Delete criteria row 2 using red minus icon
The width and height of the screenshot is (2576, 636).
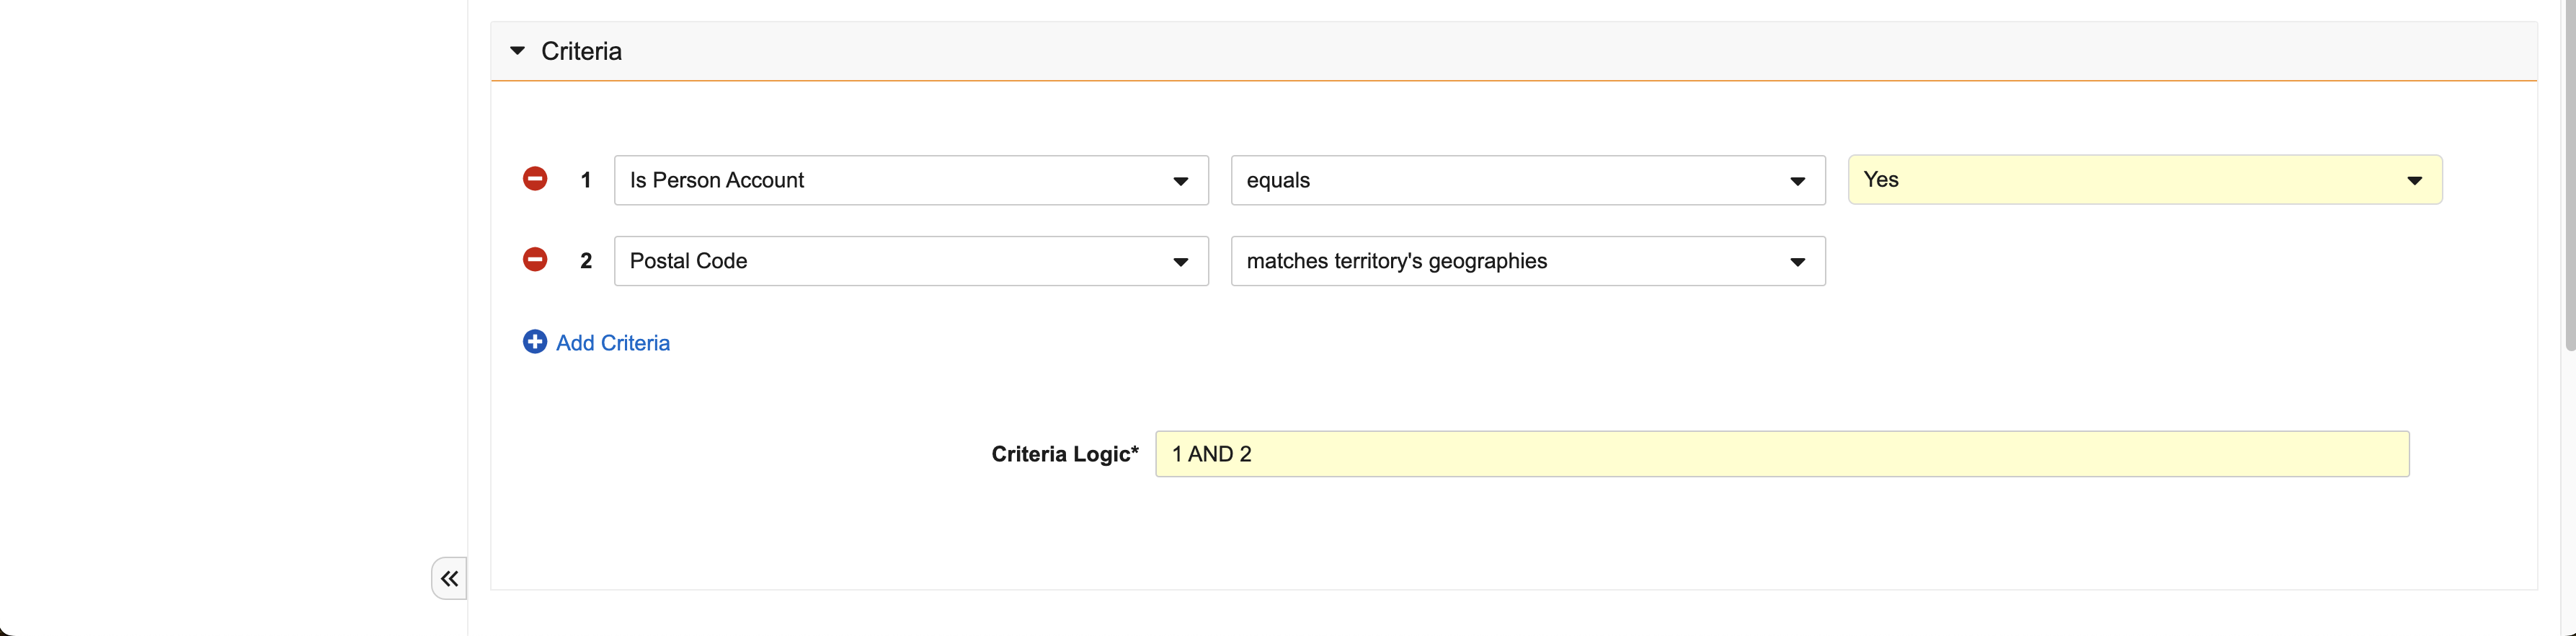535,260
